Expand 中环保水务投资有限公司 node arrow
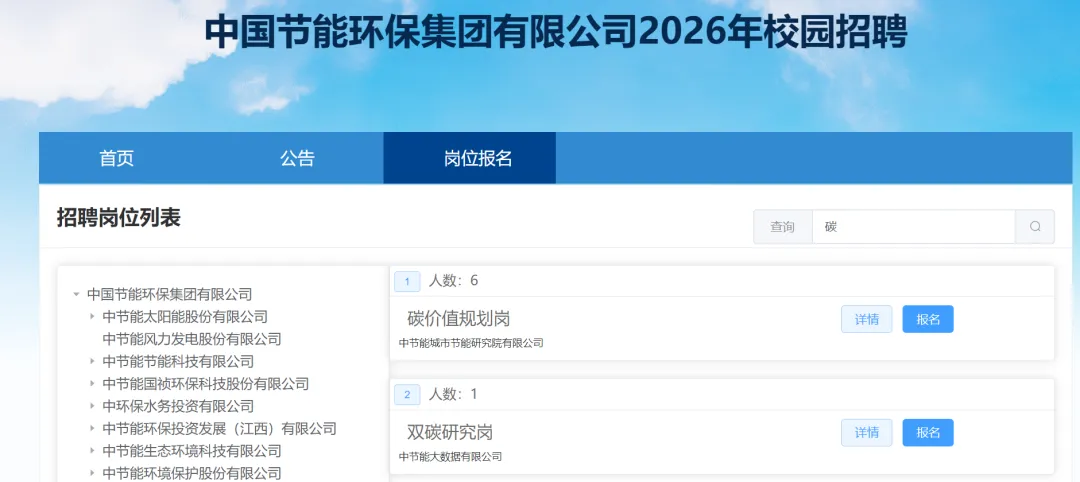 coord(92,406)
